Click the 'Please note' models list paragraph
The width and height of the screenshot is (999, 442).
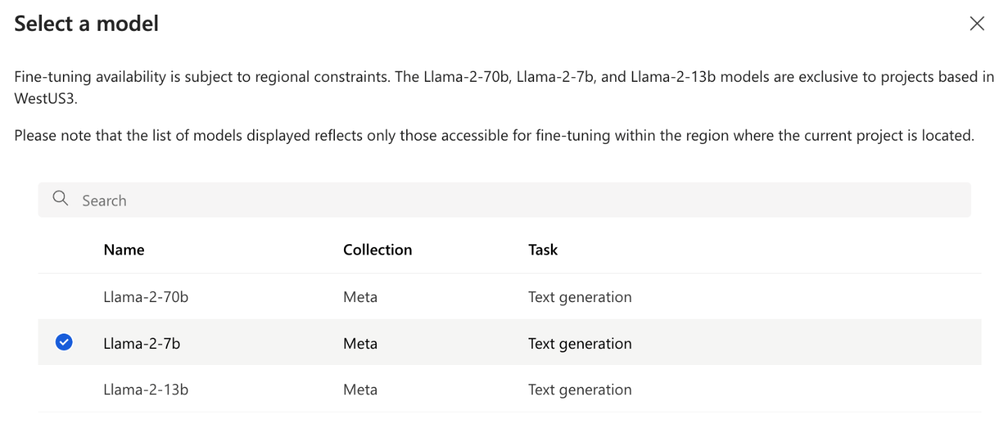coord(493,135)
